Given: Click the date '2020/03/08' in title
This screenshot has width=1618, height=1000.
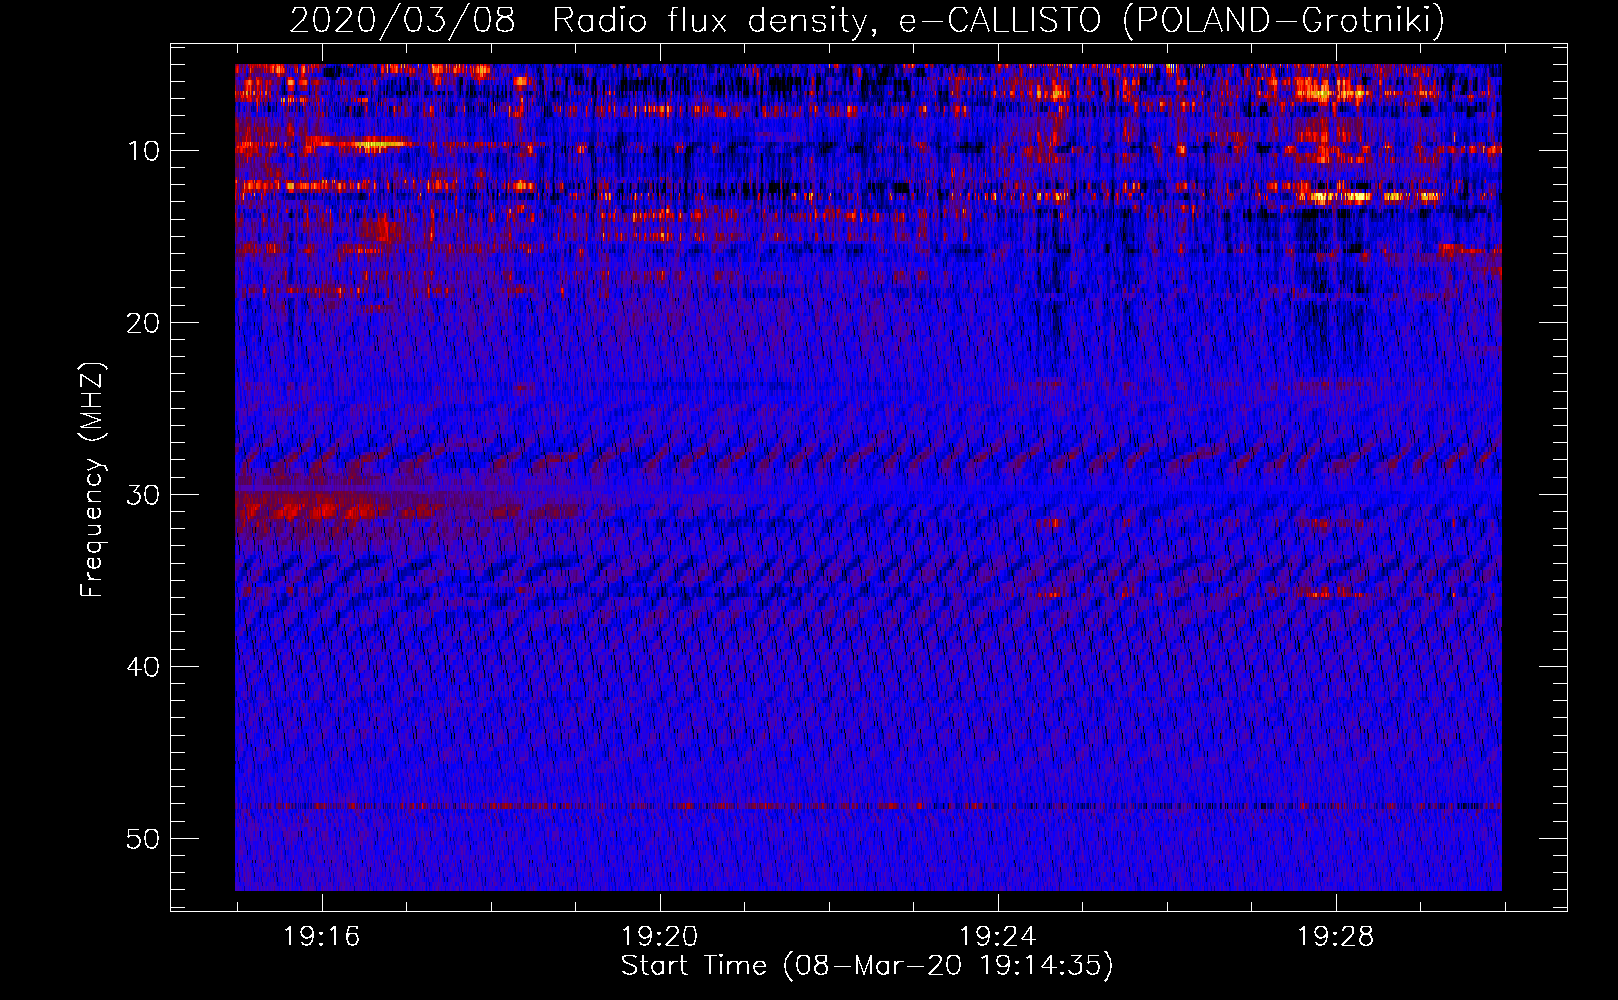Looking at the screenshot, I should 402,21.
